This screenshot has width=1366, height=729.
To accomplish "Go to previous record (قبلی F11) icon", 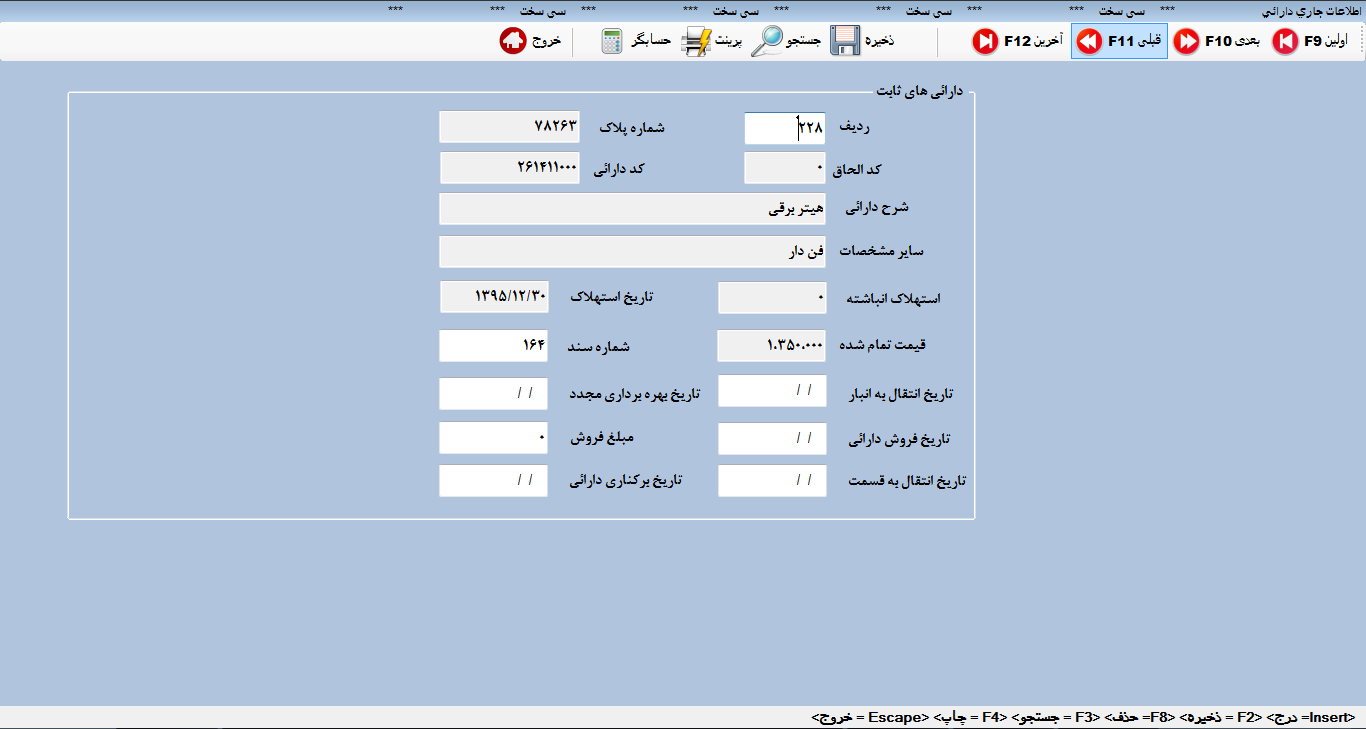I will 1089,41.
